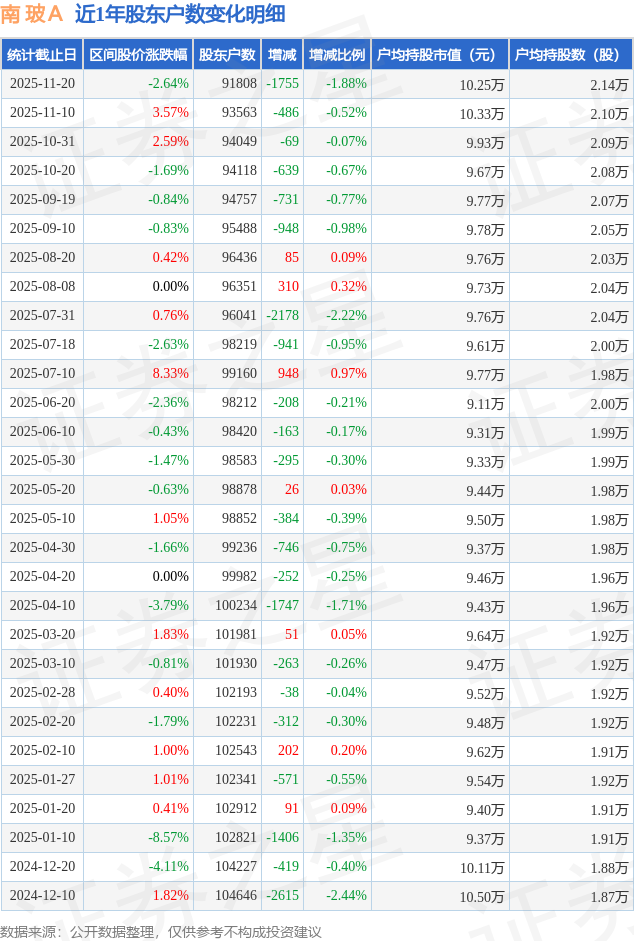
Task: Click the 2.14万 average shares cell
Action: 609,84
